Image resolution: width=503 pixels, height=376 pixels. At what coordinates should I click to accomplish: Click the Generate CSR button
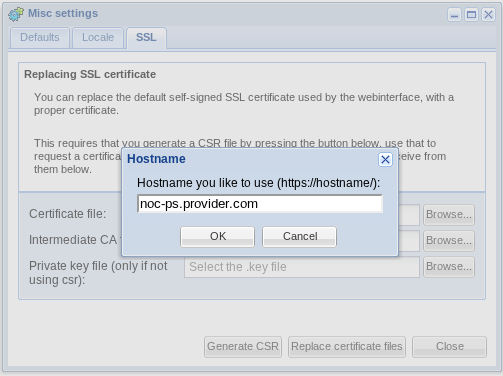pos(243,347)
